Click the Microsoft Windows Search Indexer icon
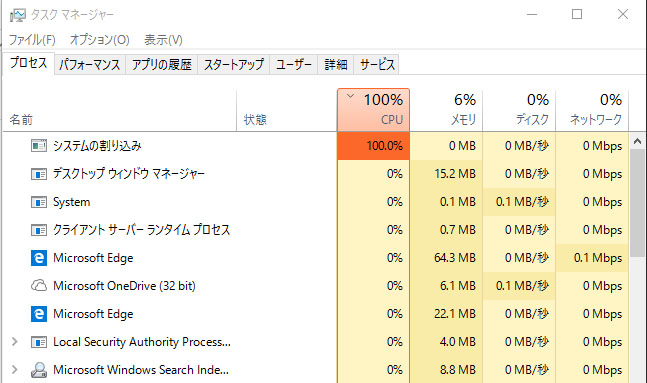Viewport: 647px width, 383px height. pos(39,370)
